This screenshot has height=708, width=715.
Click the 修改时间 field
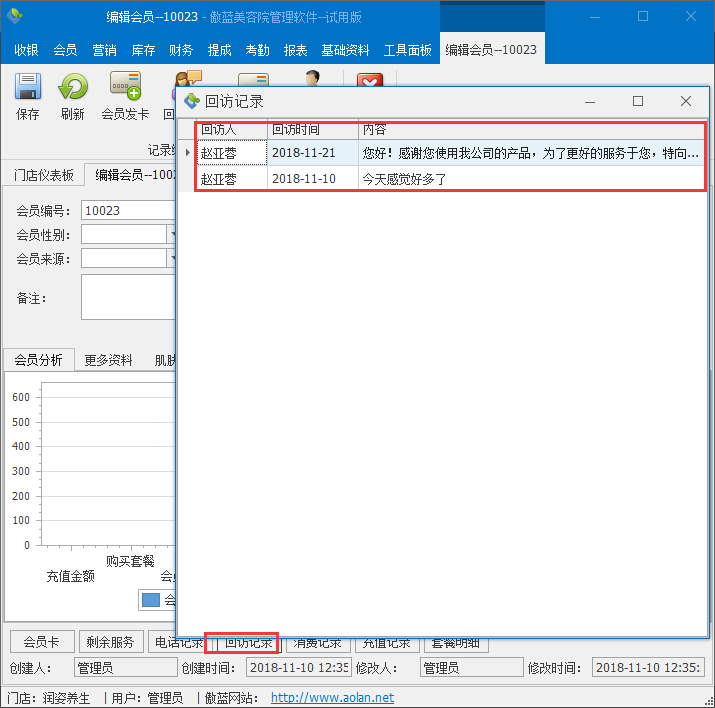[x=648, y=668]
